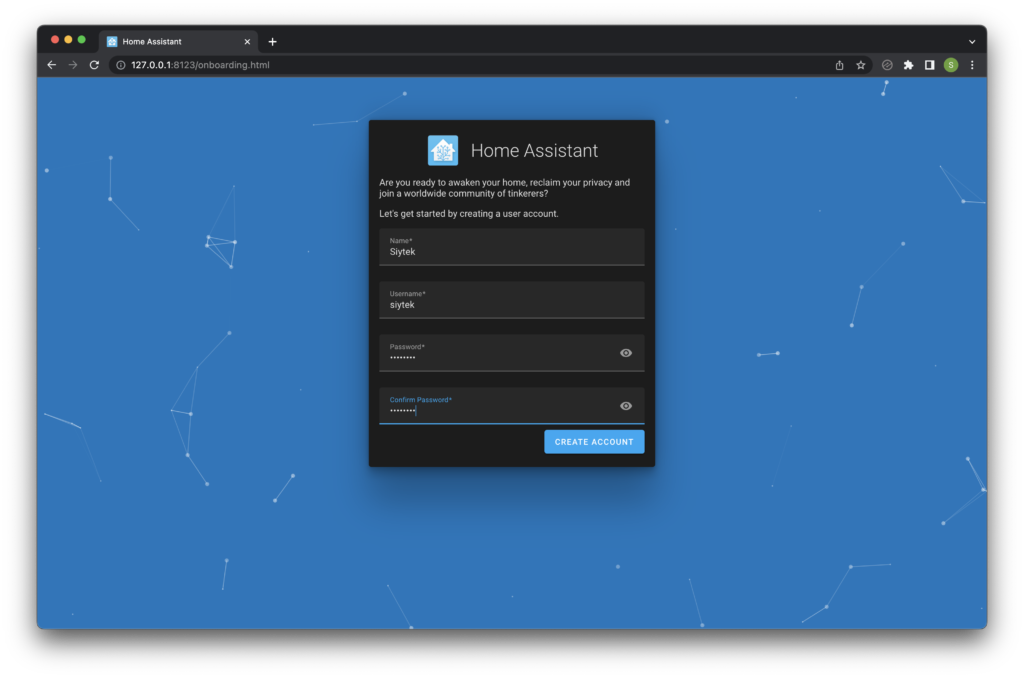Click the address bar URL

point(200,65)
